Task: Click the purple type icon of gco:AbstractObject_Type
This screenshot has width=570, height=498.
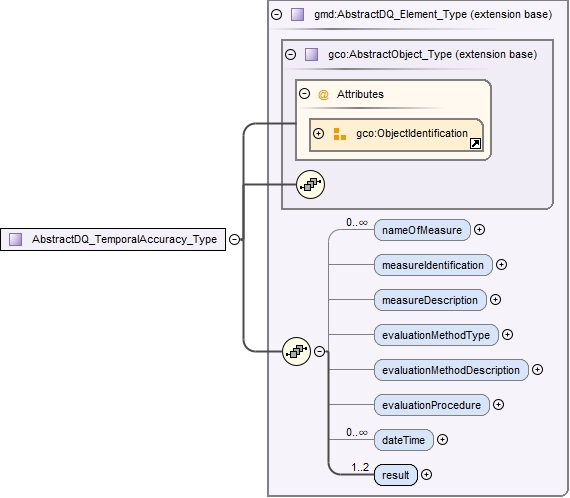Action: [311, 55]
